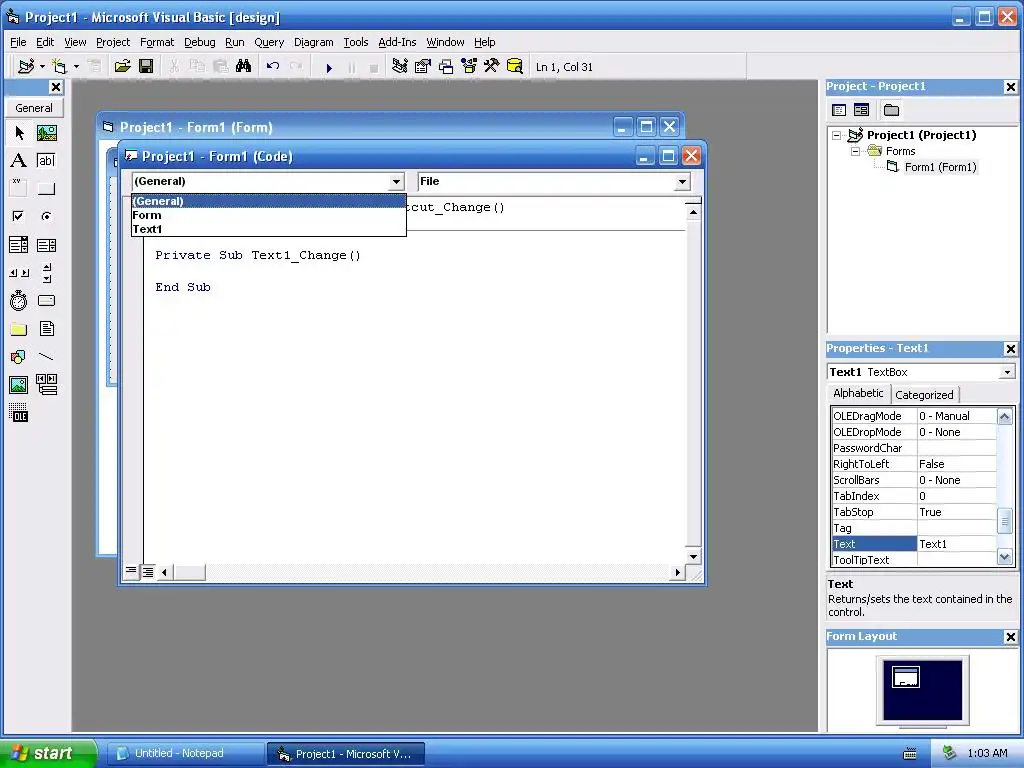Select the Image control tool

coord(19,385)
